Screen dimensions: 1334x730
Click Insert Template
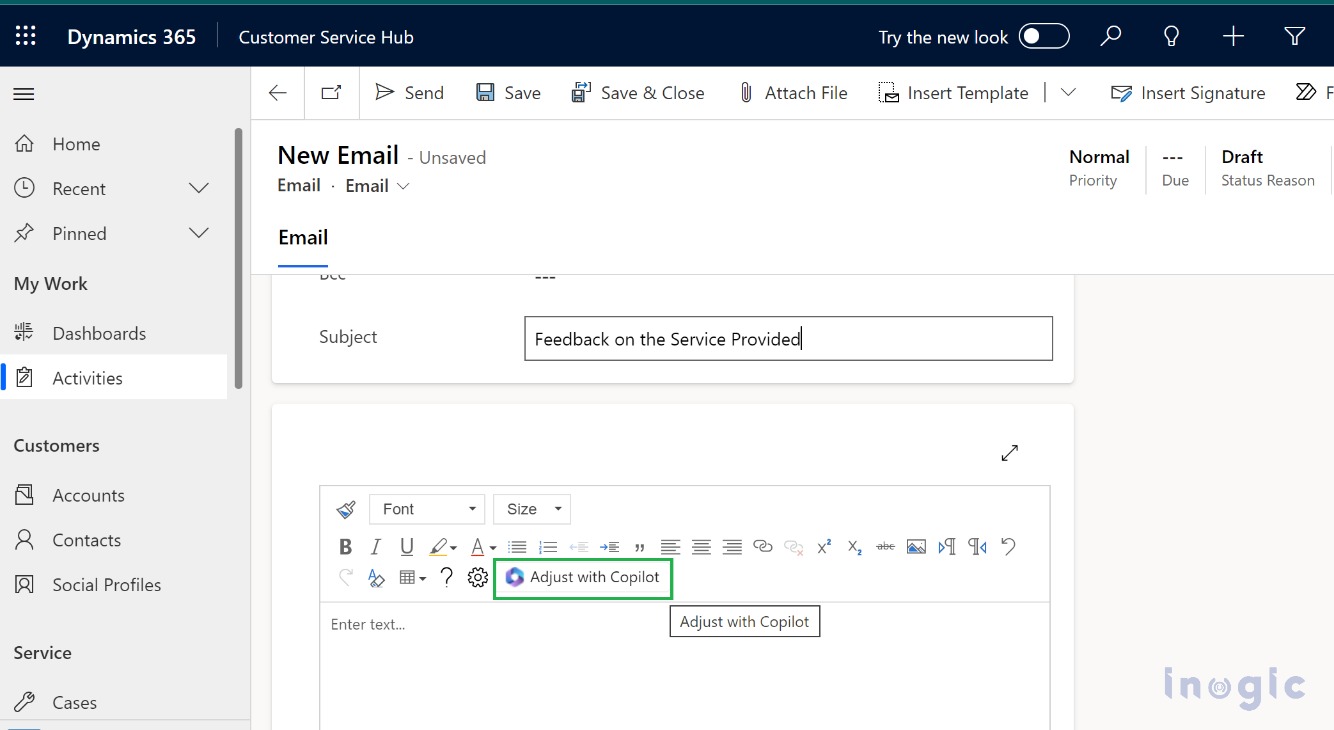coord(953,93)
